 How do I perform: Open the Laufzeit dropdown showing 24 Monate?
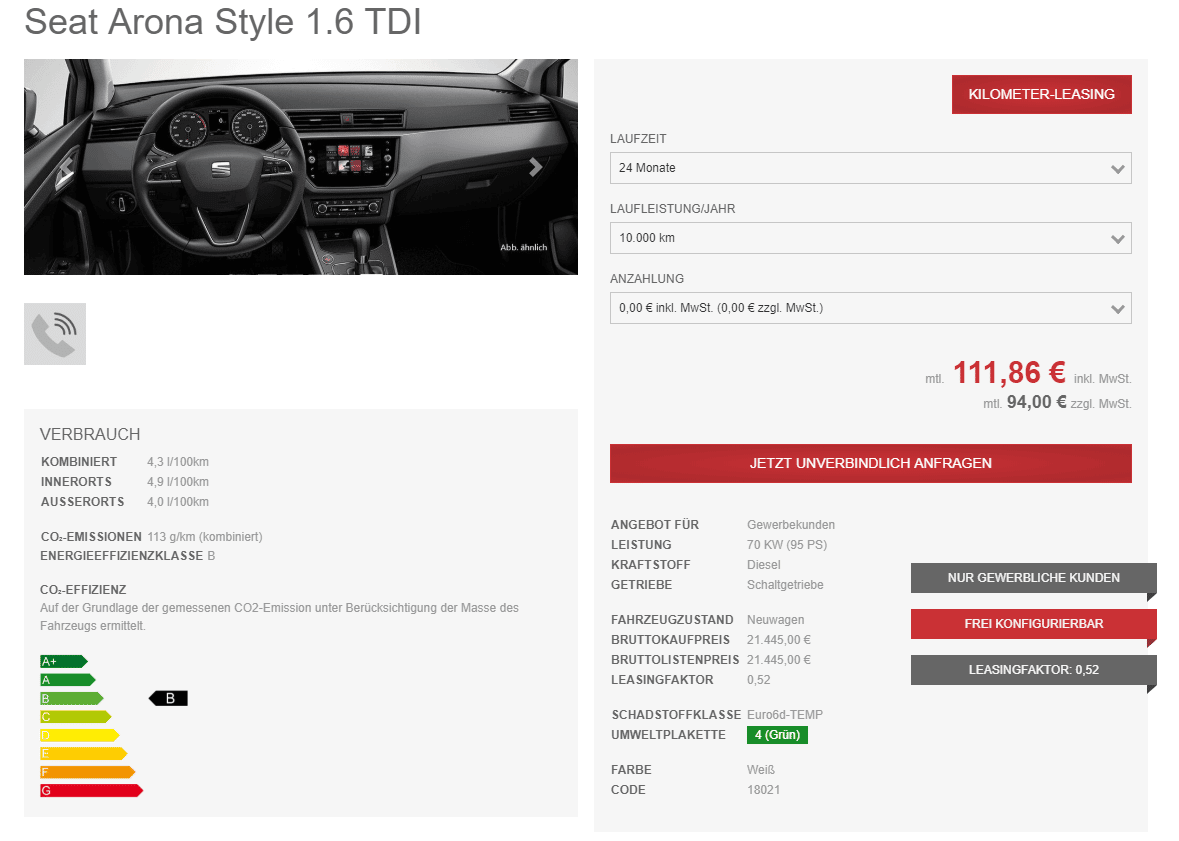point(870,168)
